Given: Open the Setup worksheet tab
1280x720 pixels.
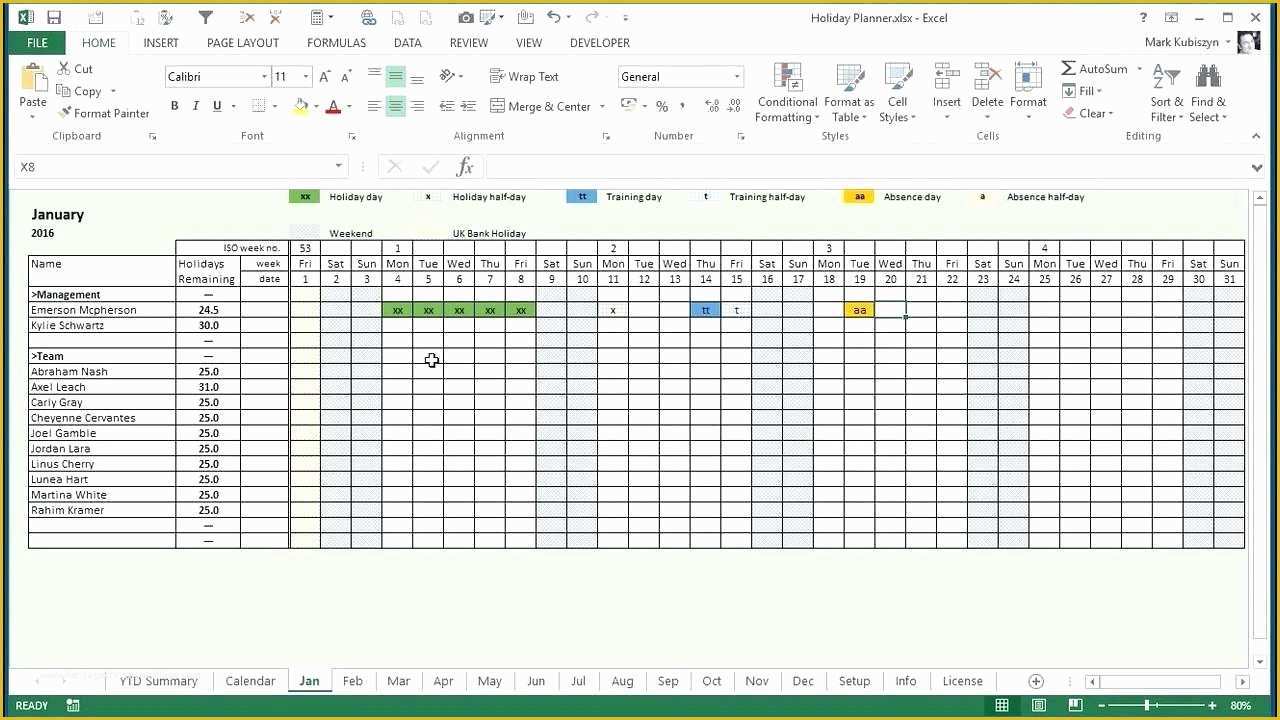Looking at the screenshot, I should pyautogui.click(x=854, y=681).
